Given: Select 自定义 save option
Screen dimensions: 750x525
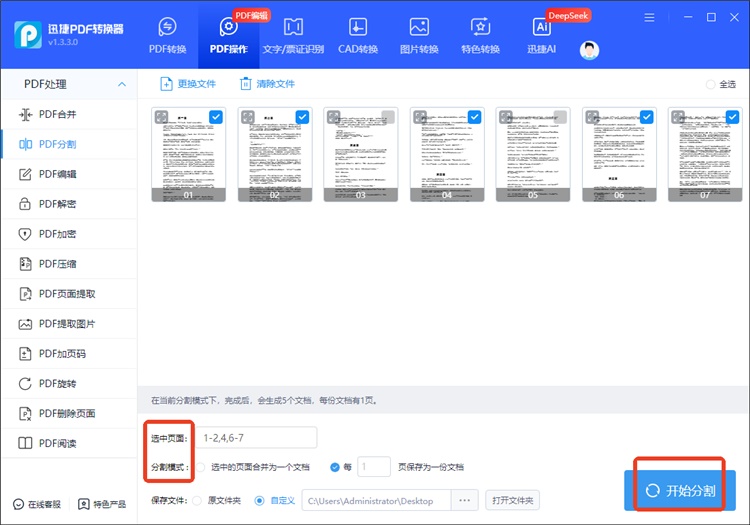Looking at the screenshot, I should tap(259, 501).
